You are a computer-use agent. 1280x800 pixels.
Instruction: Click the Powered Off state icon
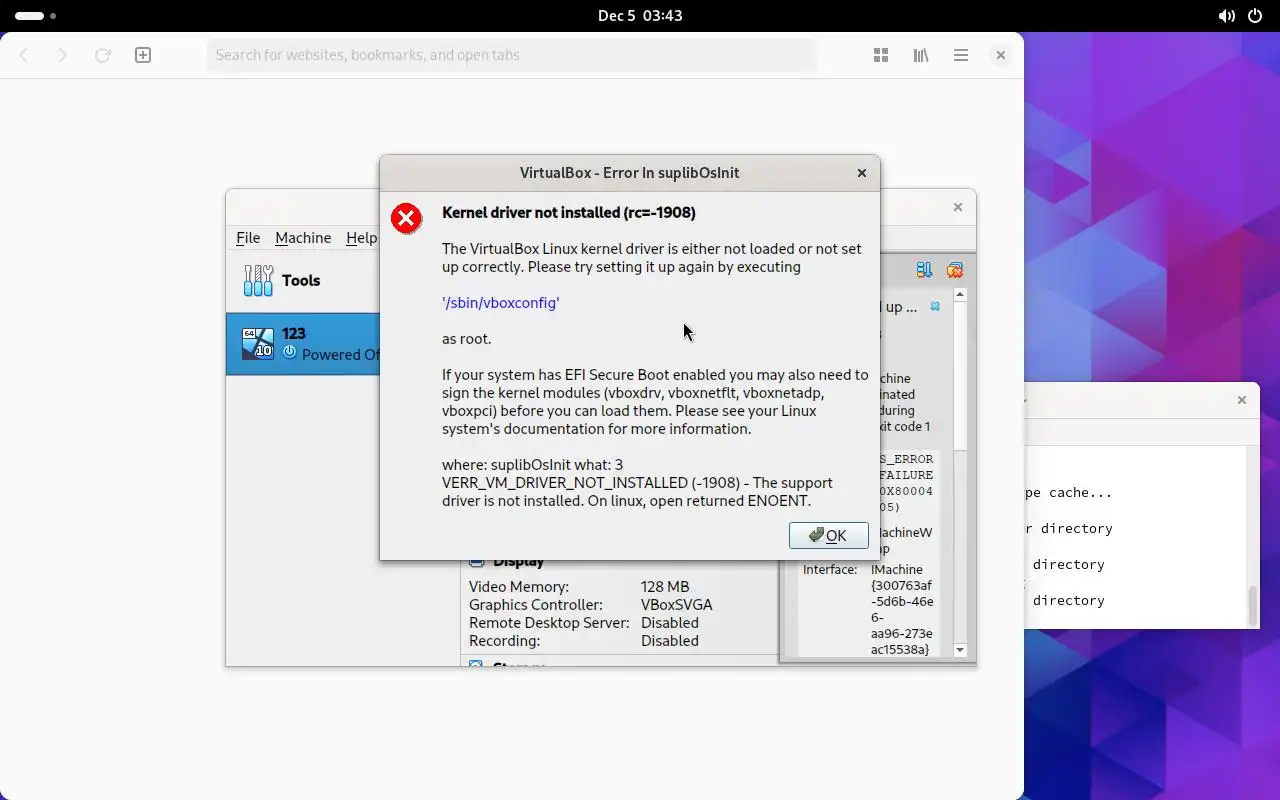click(290, 353)
